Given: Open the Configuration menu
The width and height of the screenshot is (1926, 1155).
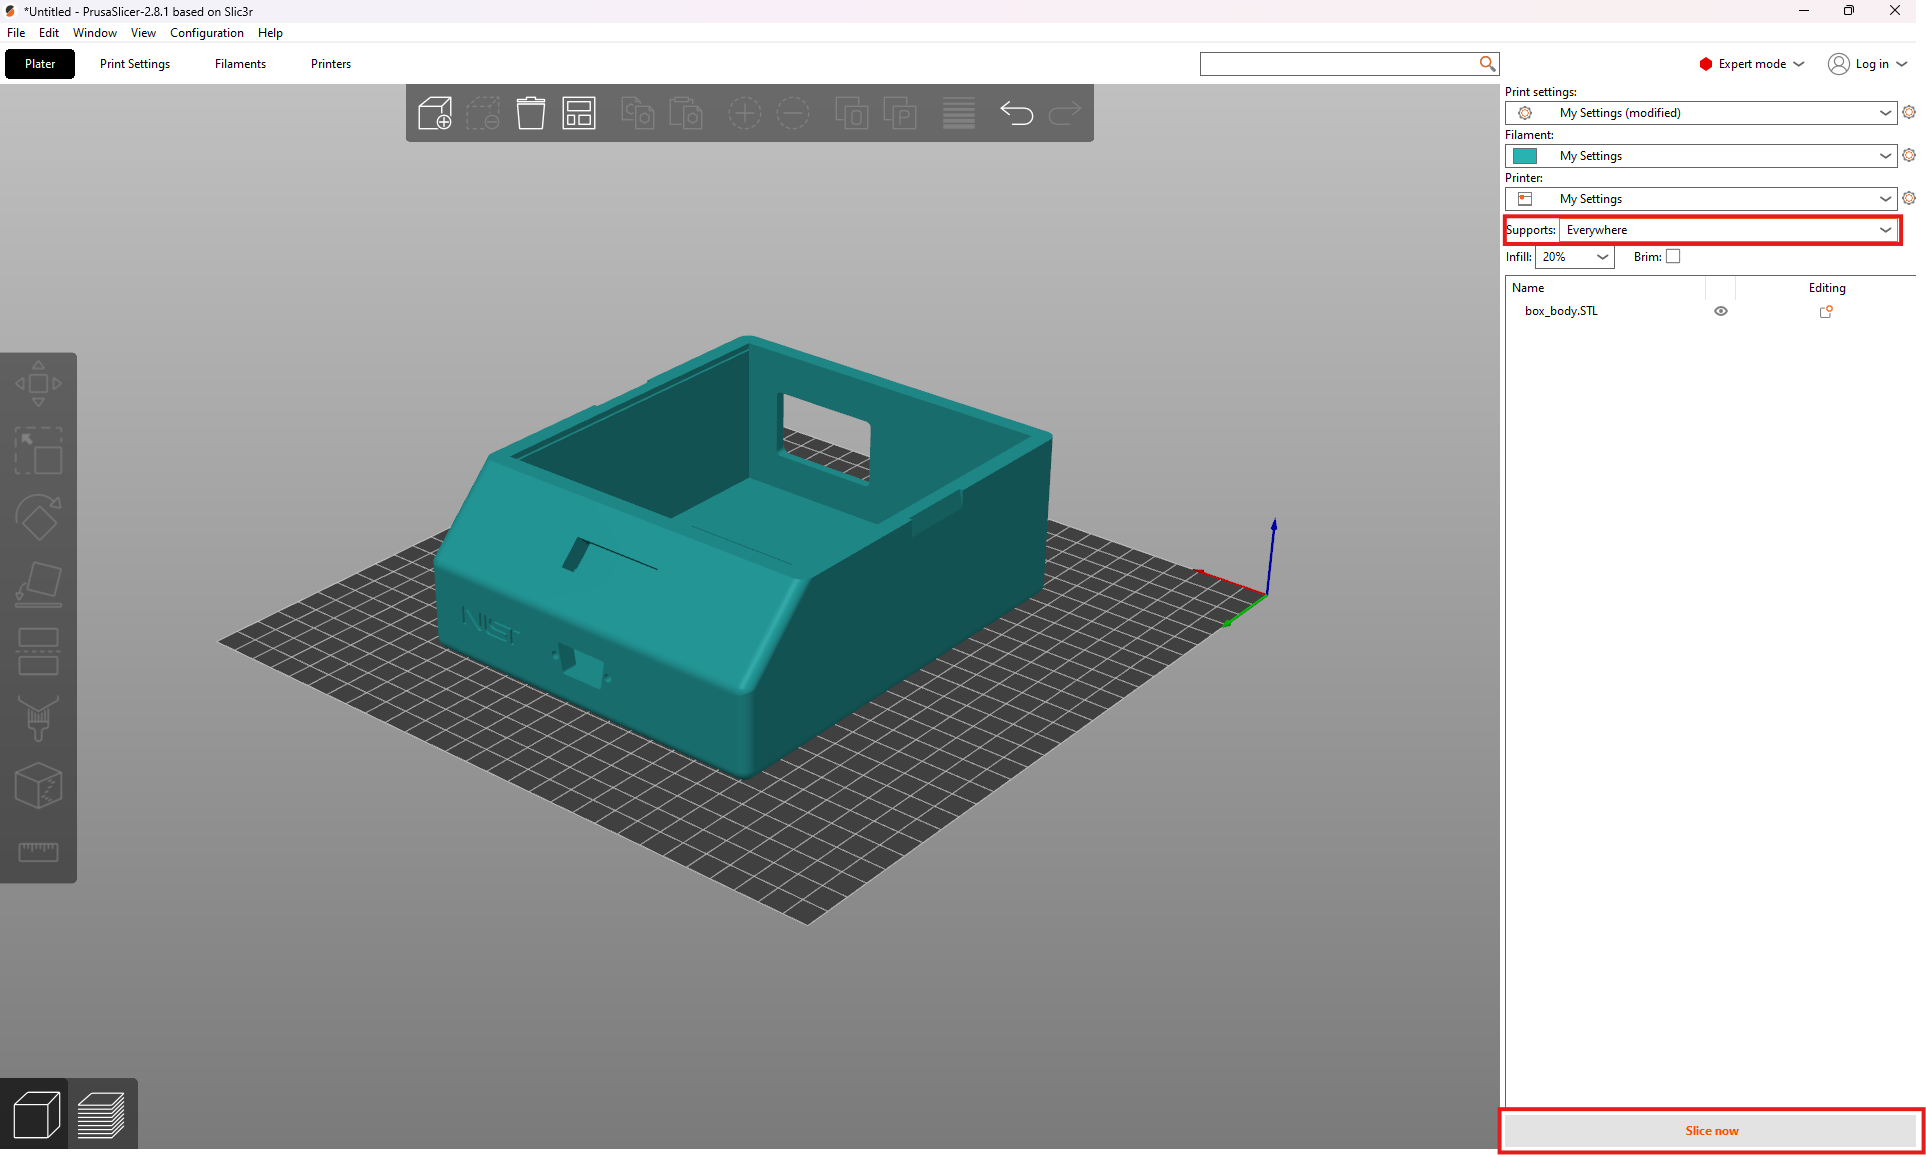Looking at the screenshot, I should pos(207,33).
